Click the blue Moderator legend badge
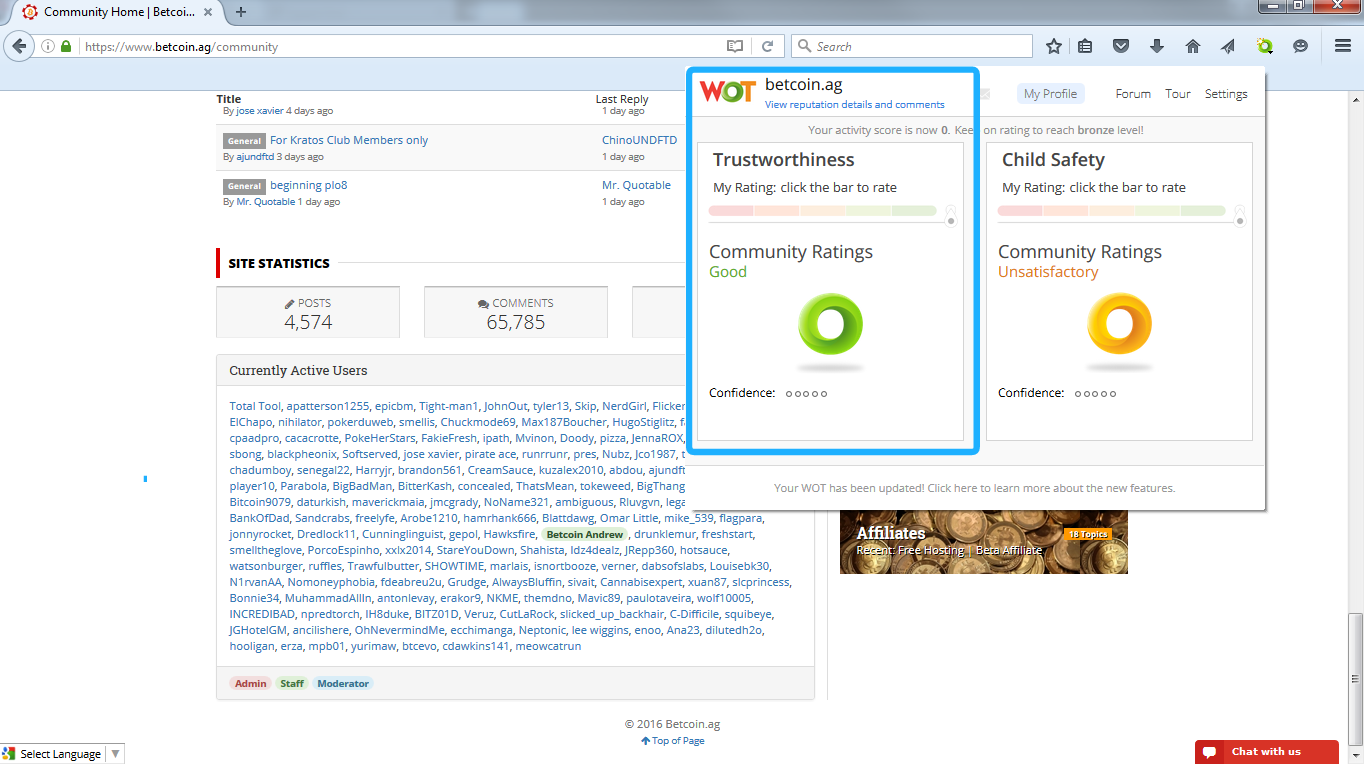Viewport: 1364px width, 764px height. pyautogui.click(x=343, y=684)
